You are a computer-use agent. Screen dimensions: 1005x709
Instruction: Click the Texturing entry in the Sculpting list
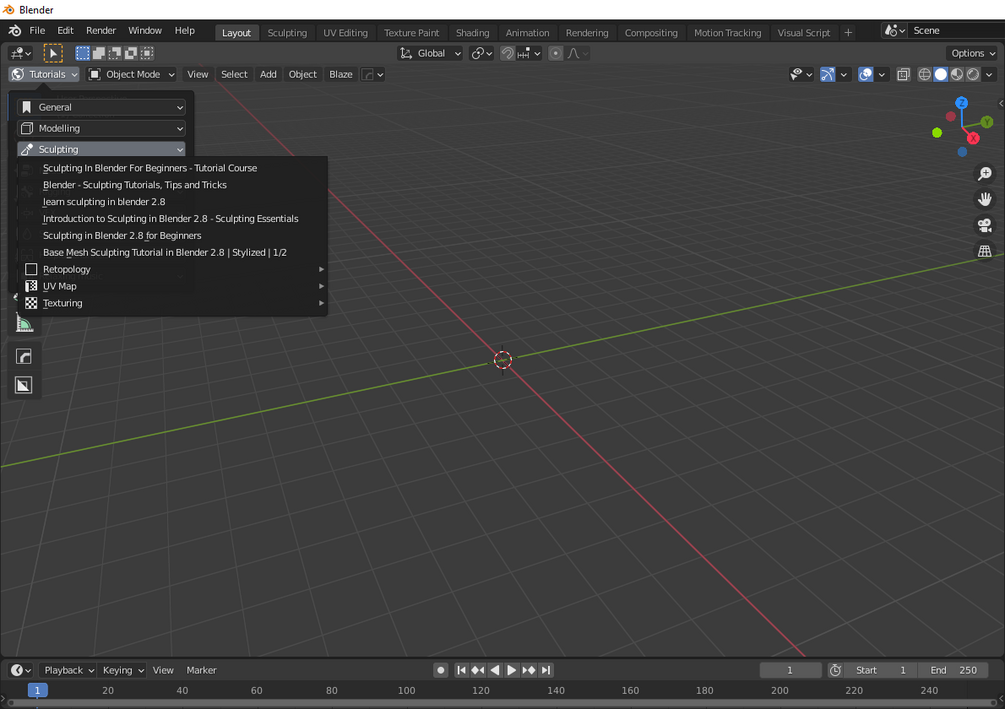(172, 303)
